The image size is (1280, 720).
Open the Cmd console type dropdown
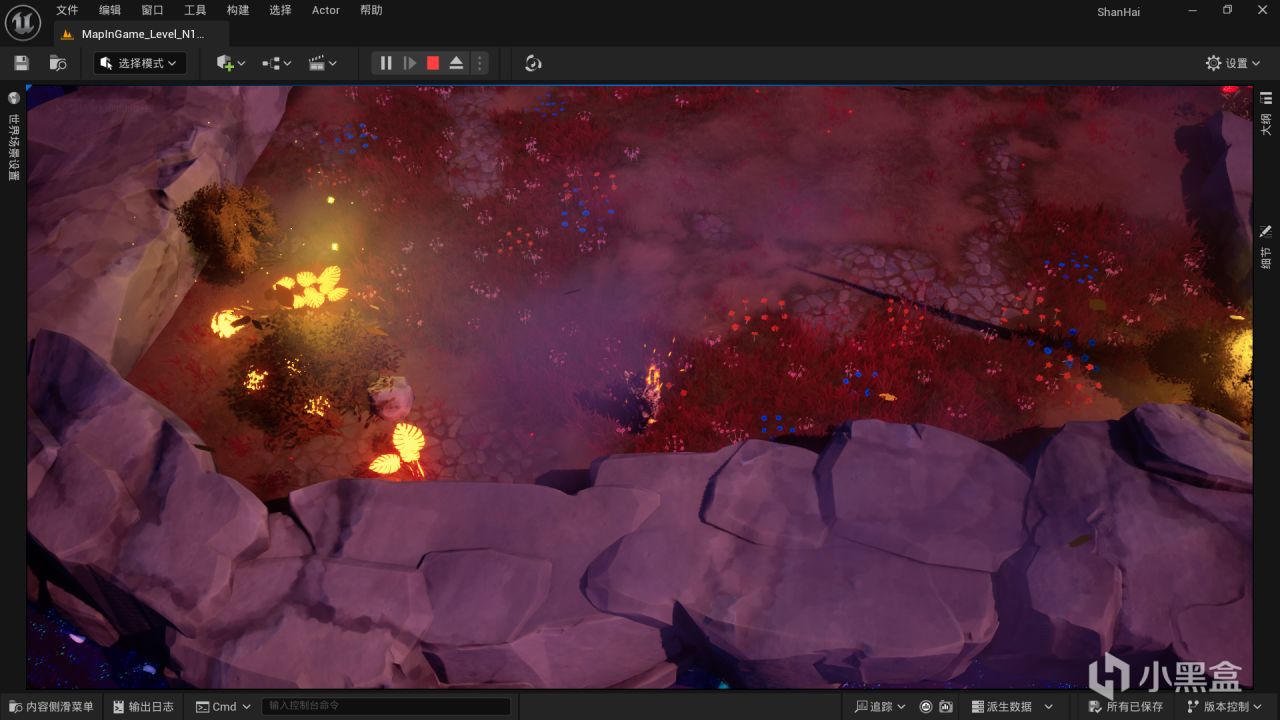(223, 707)
